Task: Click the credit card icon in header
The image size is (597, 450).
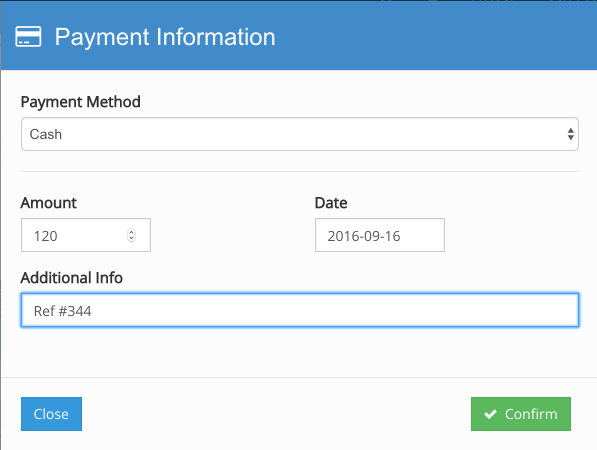Action: tap(28, 37)
